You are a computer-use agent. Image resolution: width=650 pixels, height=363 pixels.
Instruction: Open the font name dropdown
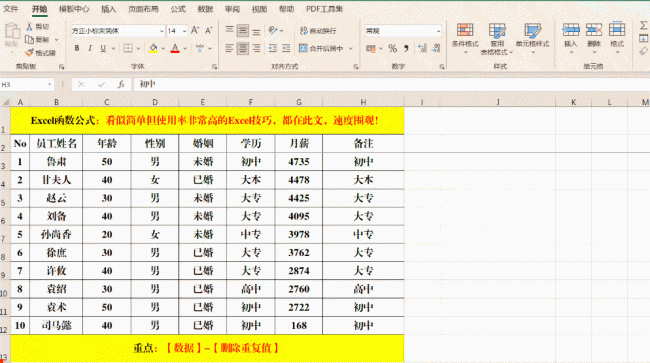pos(162,31)
